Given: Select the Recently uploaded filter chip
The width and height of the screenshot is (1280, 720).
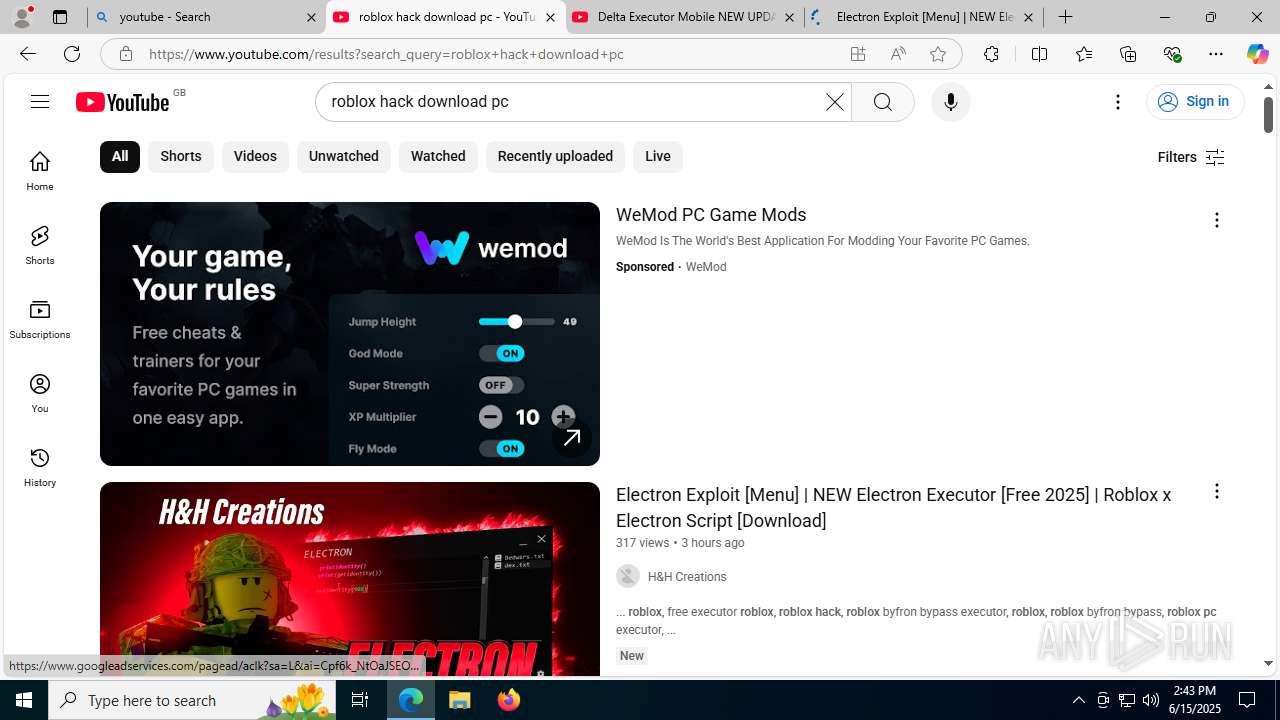Looking at the screenshot, I should (555, 156).
